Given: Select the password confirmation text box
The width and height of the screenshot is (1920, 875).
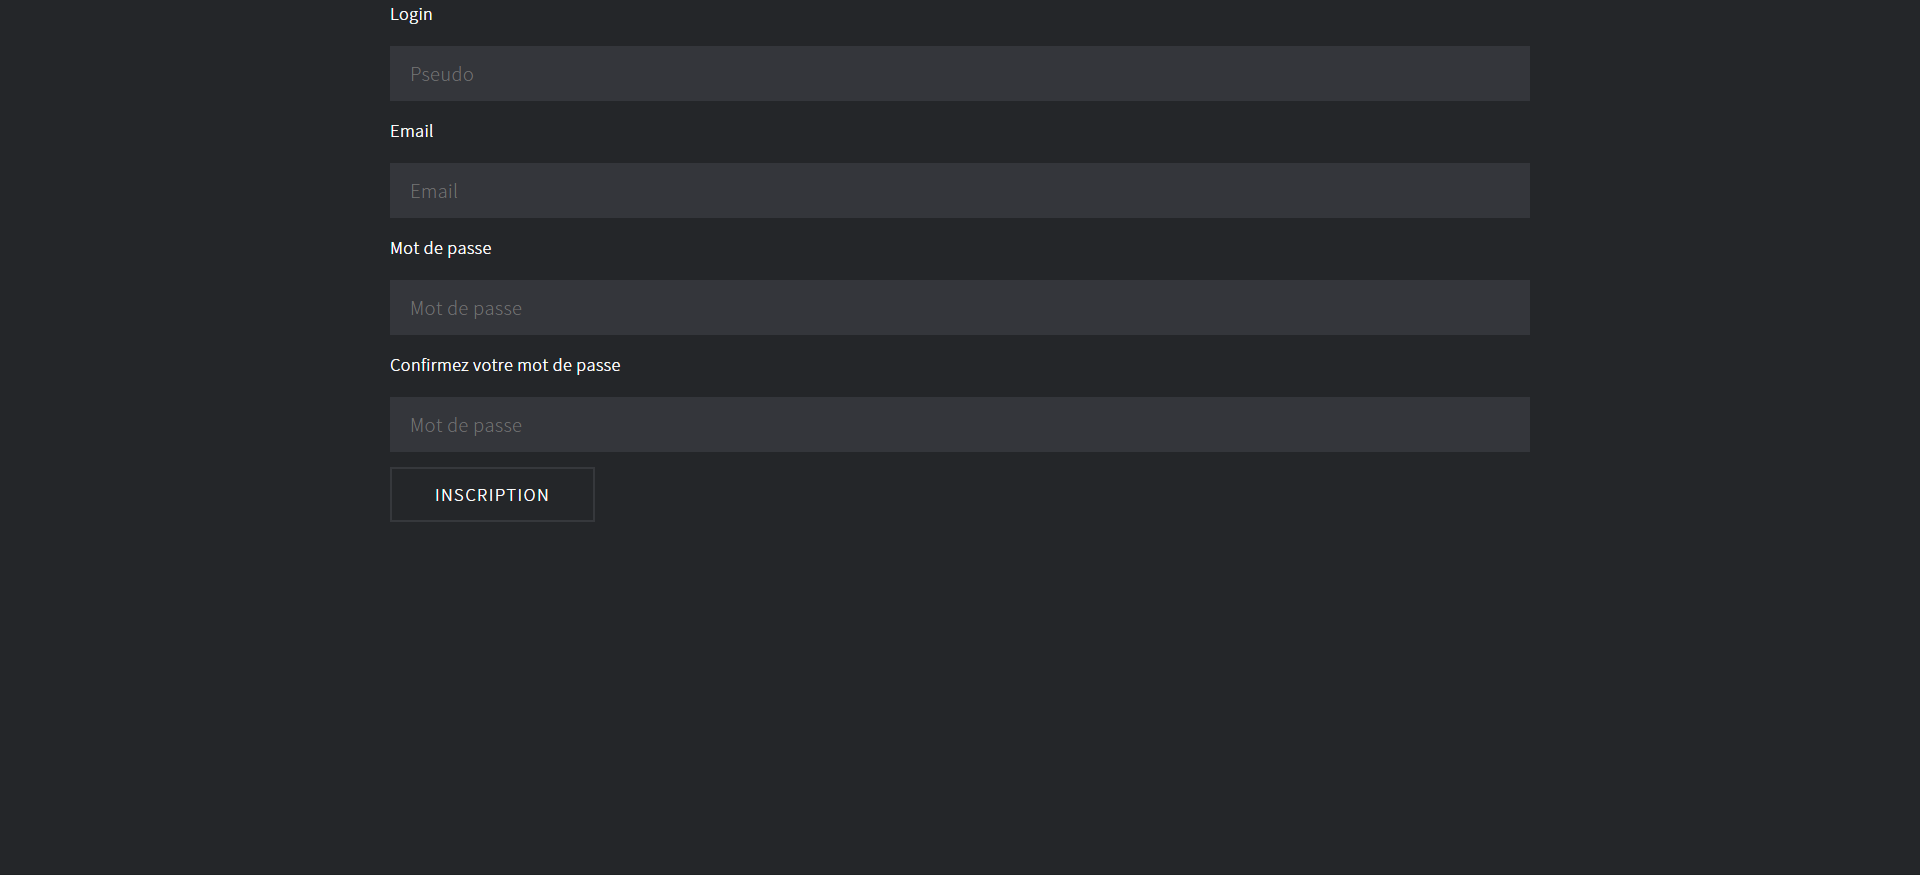Looking at the screenshot, I should pos(959,424).
